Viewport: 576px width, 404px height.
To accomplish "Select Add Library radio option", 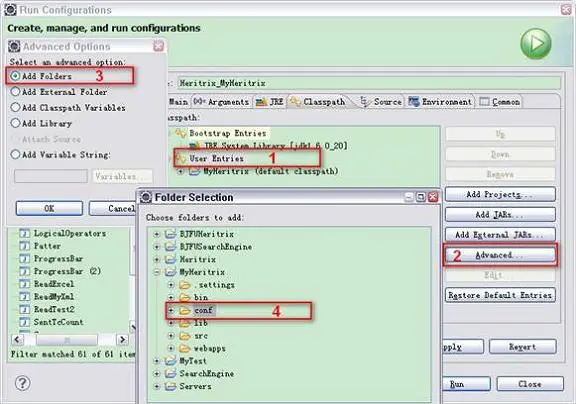I will pos(15,123).
